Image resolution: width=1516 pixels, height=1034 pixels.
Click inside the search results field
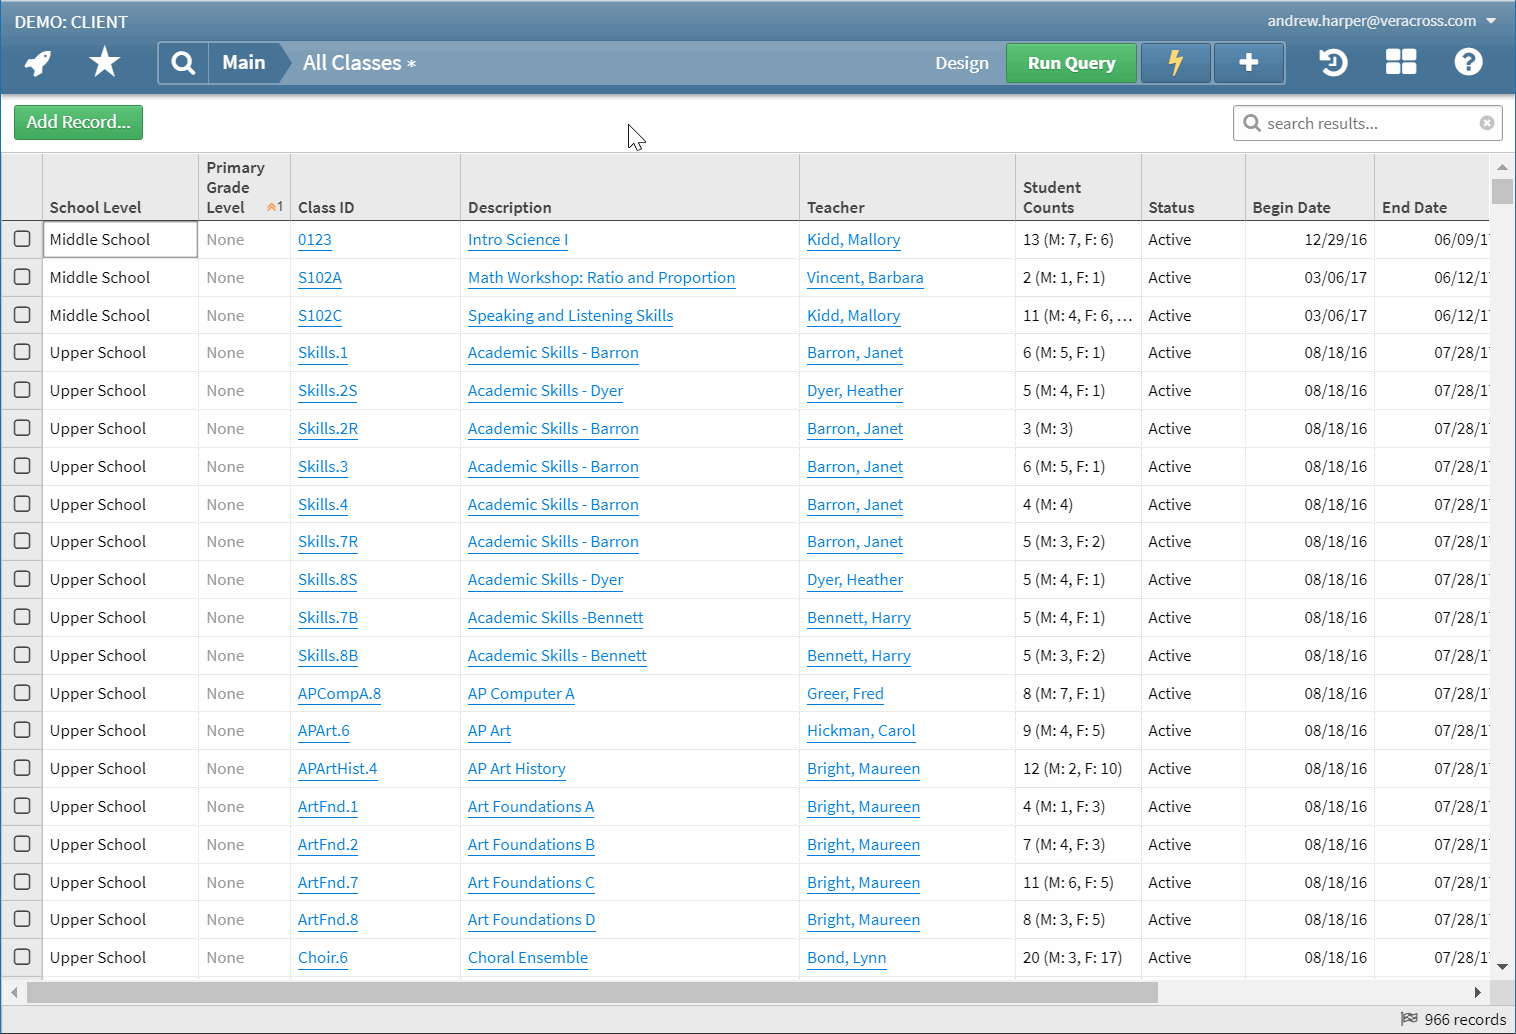coord(1360,122)
